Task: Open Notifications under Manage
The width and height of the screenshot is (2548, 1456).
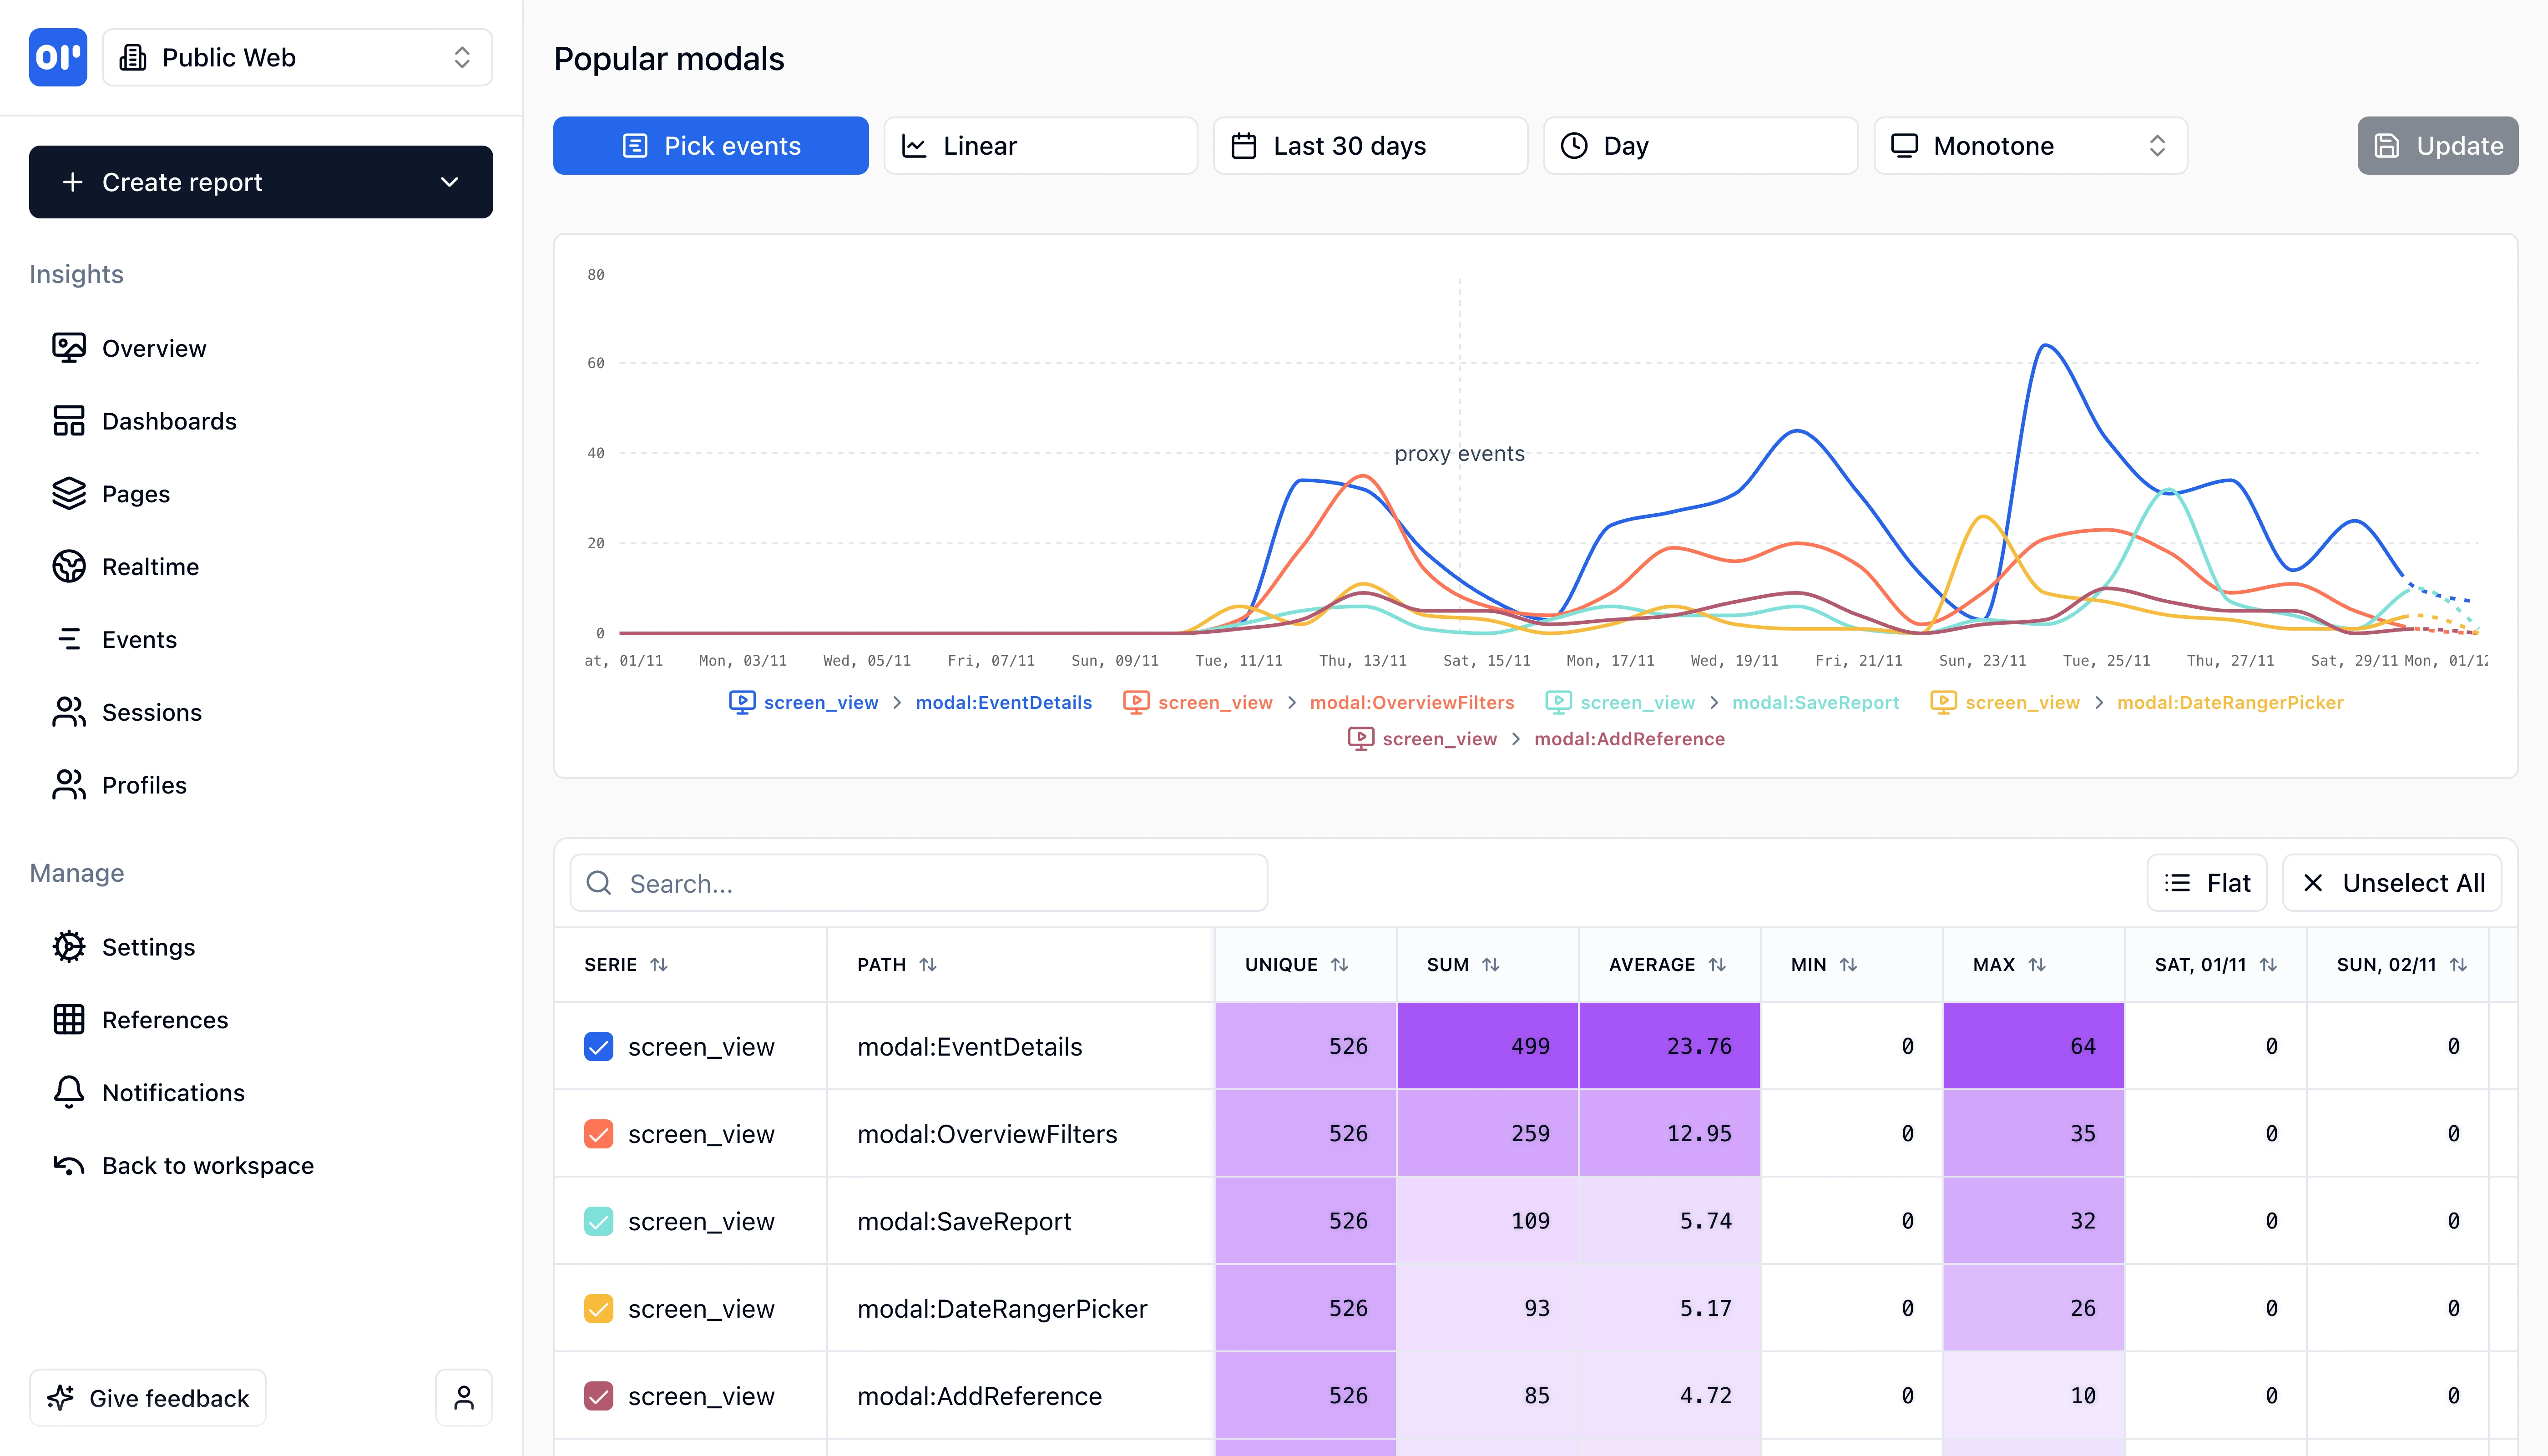Action: coord(172,1092)
